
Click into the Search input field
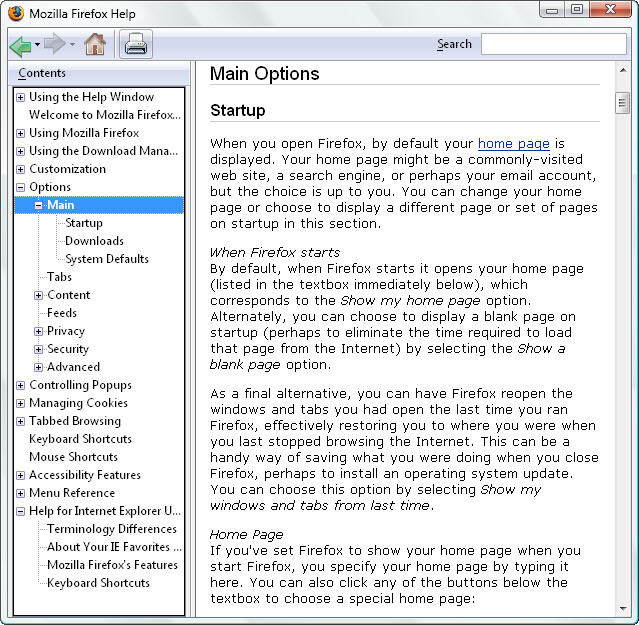point(553,44)
